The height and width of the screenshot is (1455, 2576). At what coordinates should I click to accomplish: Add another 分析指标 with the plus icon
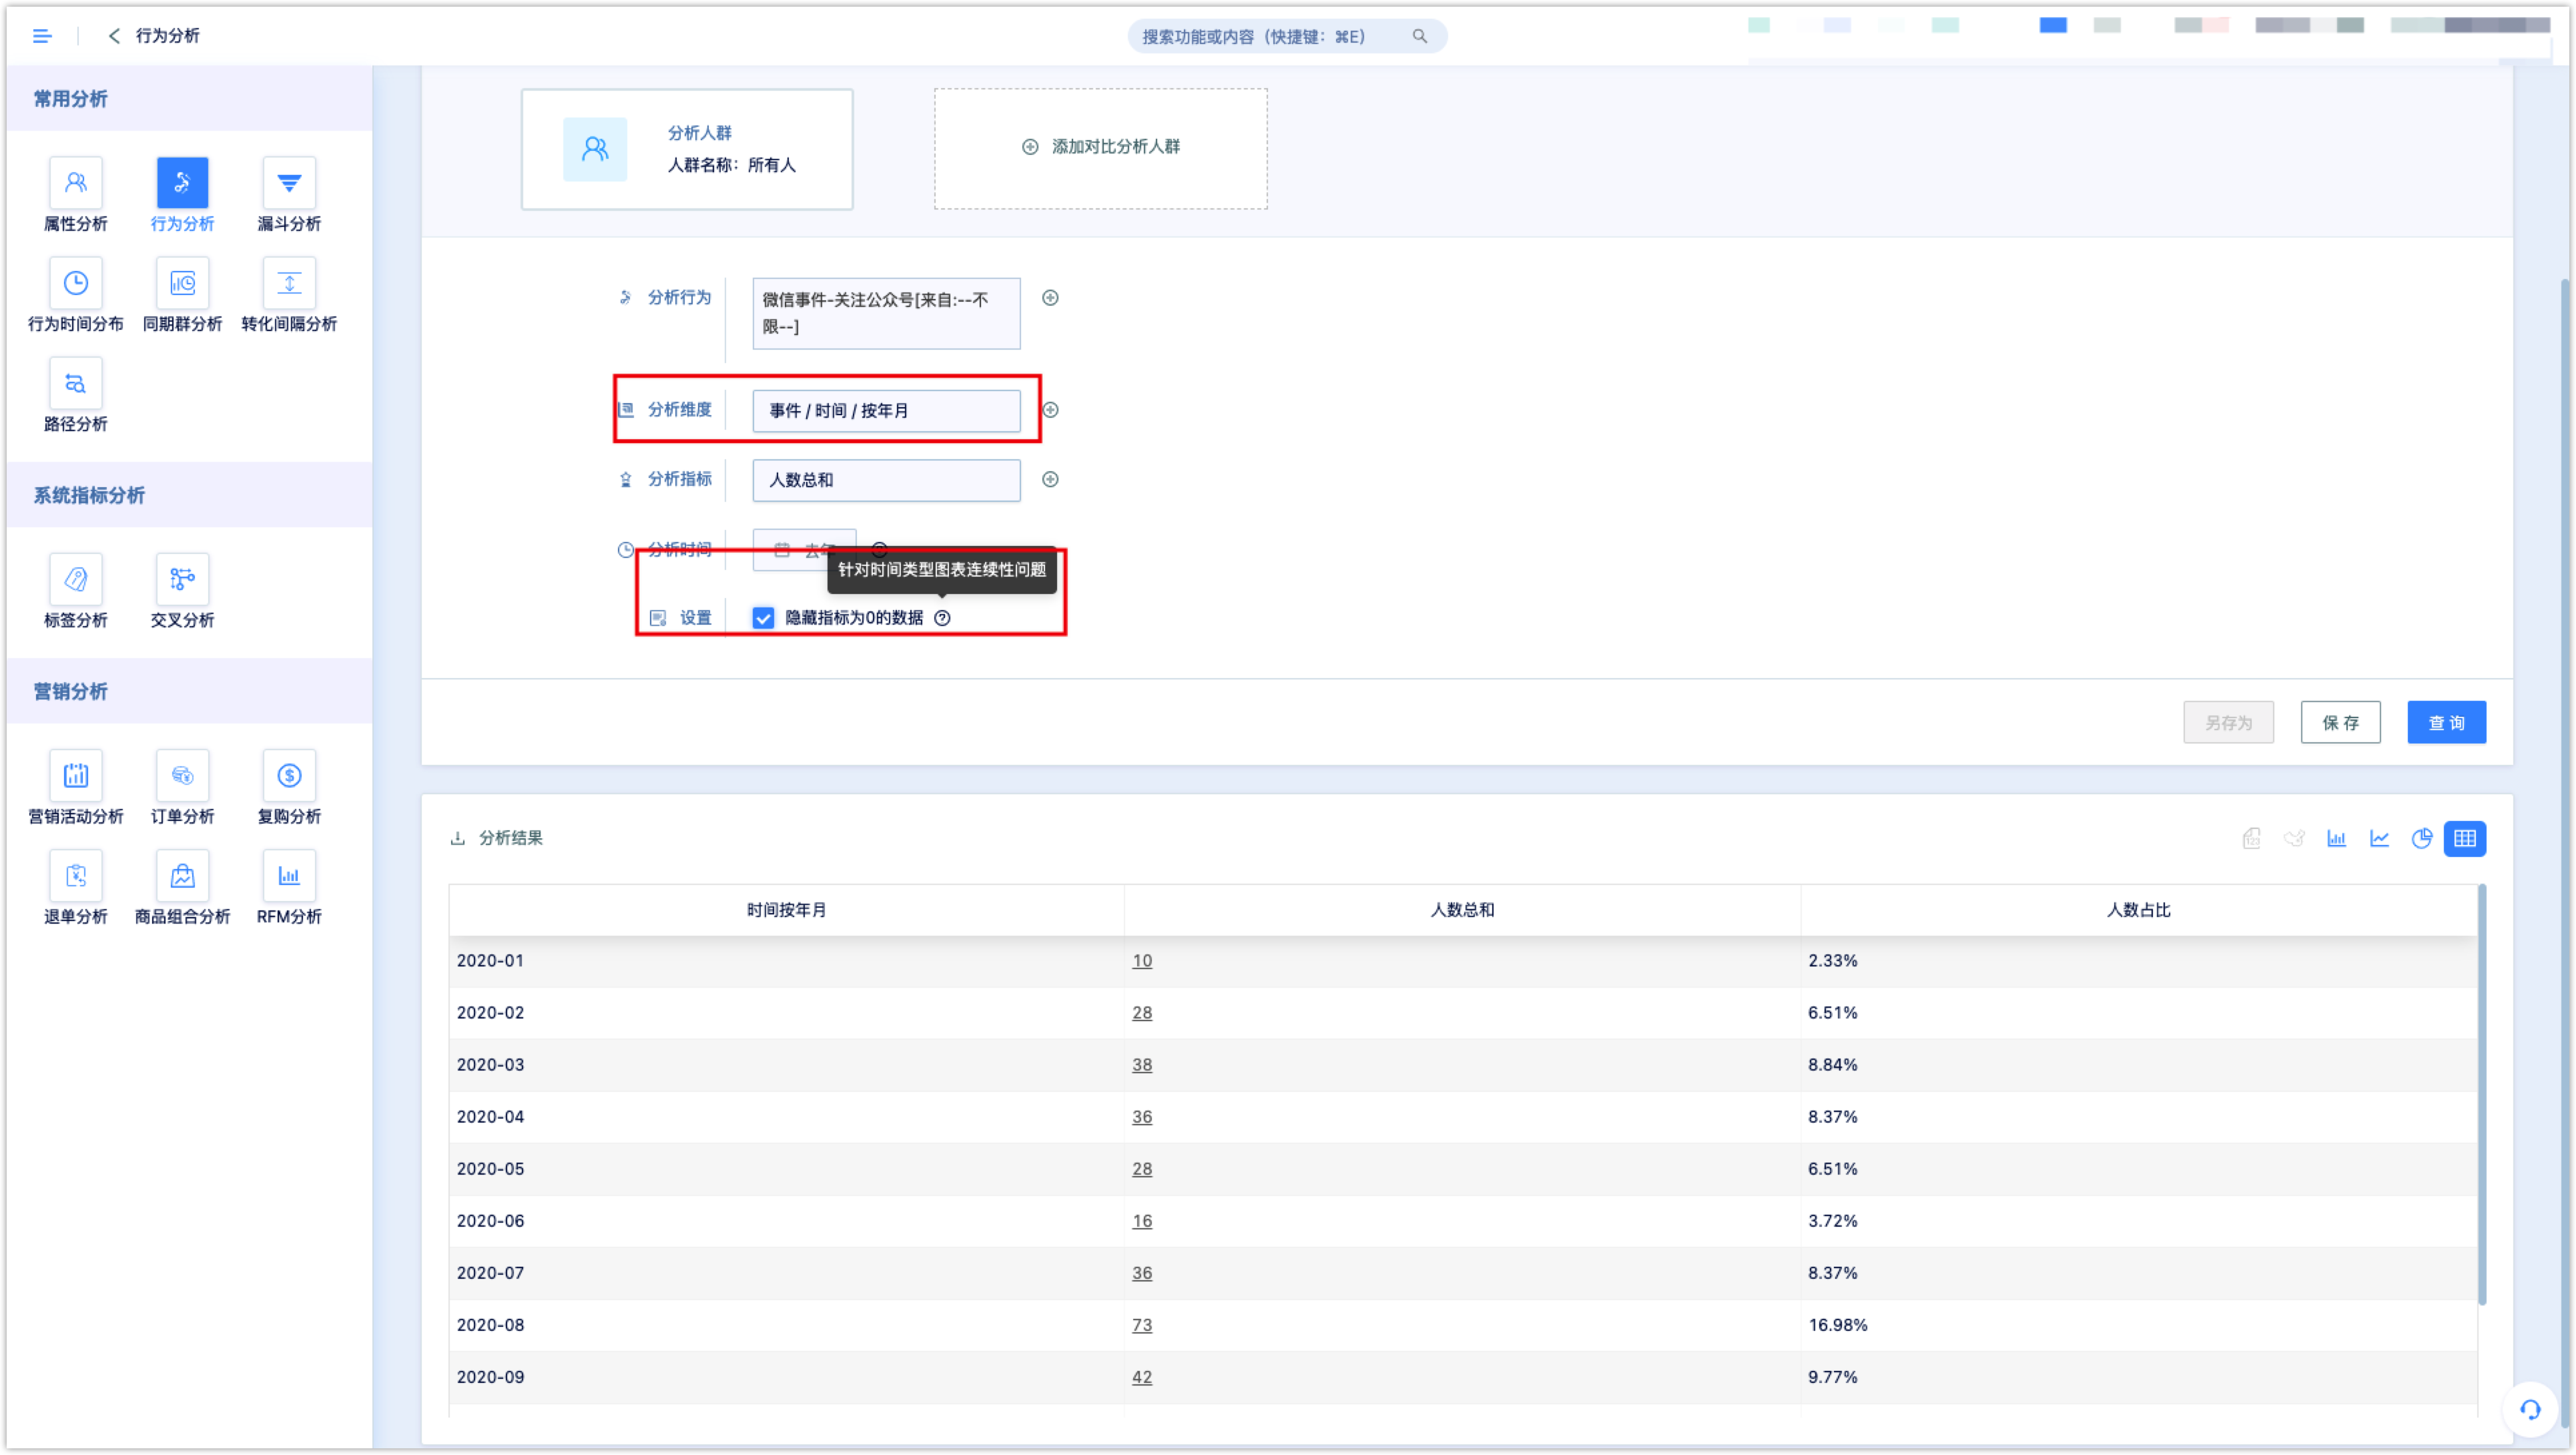coord(1050,479)
